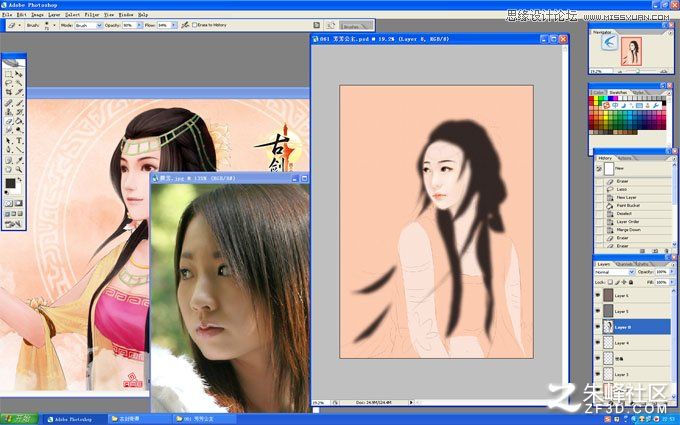This screenshot has height=425, width=680.
Task: Select the Type tool
Action: (x=19, y=141)
